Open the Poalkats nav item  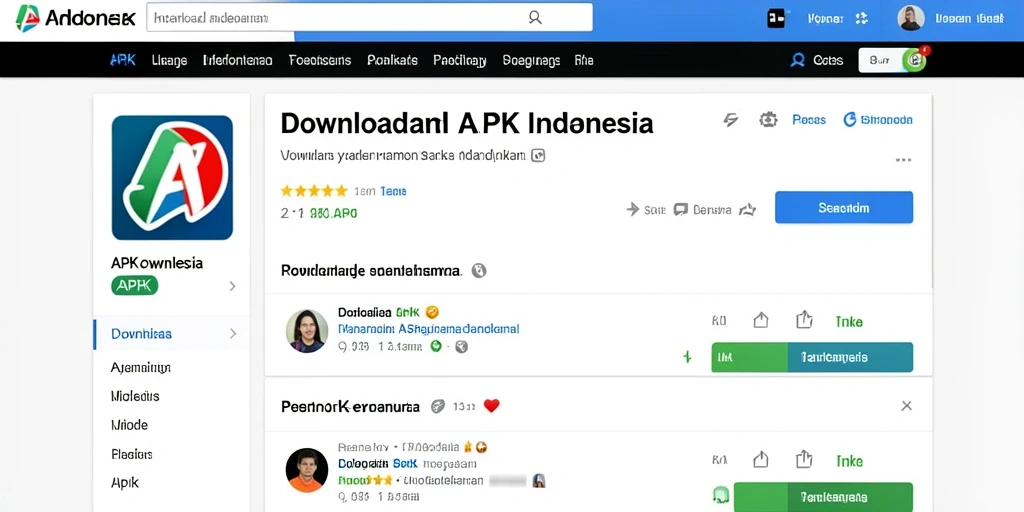click(x=392, y=60)
